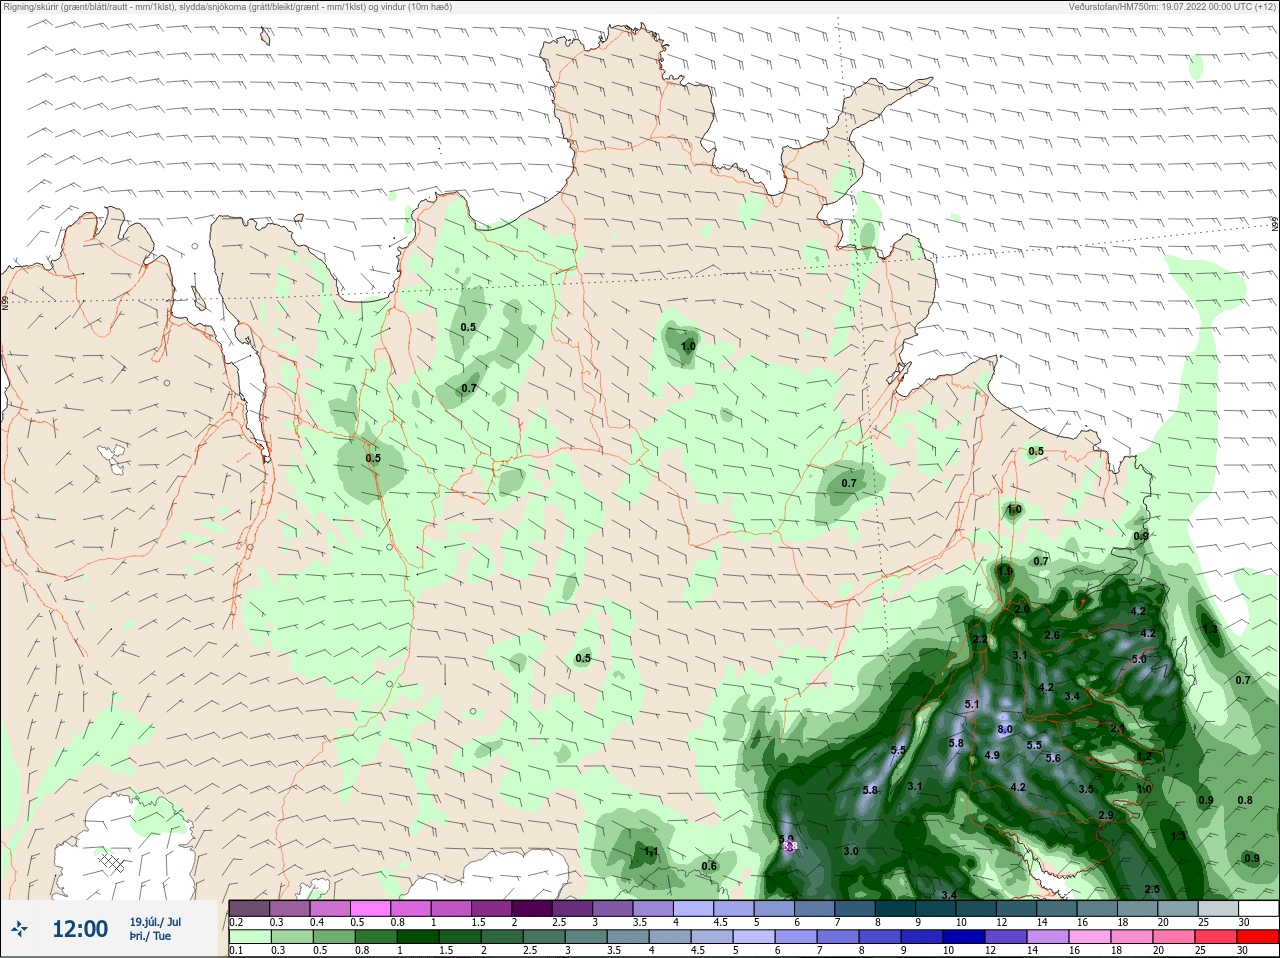This screenshot has height=958, width=1280.
Task: Click the 8.0 precipitation value on the map
Action: (x=1005, y=729)
